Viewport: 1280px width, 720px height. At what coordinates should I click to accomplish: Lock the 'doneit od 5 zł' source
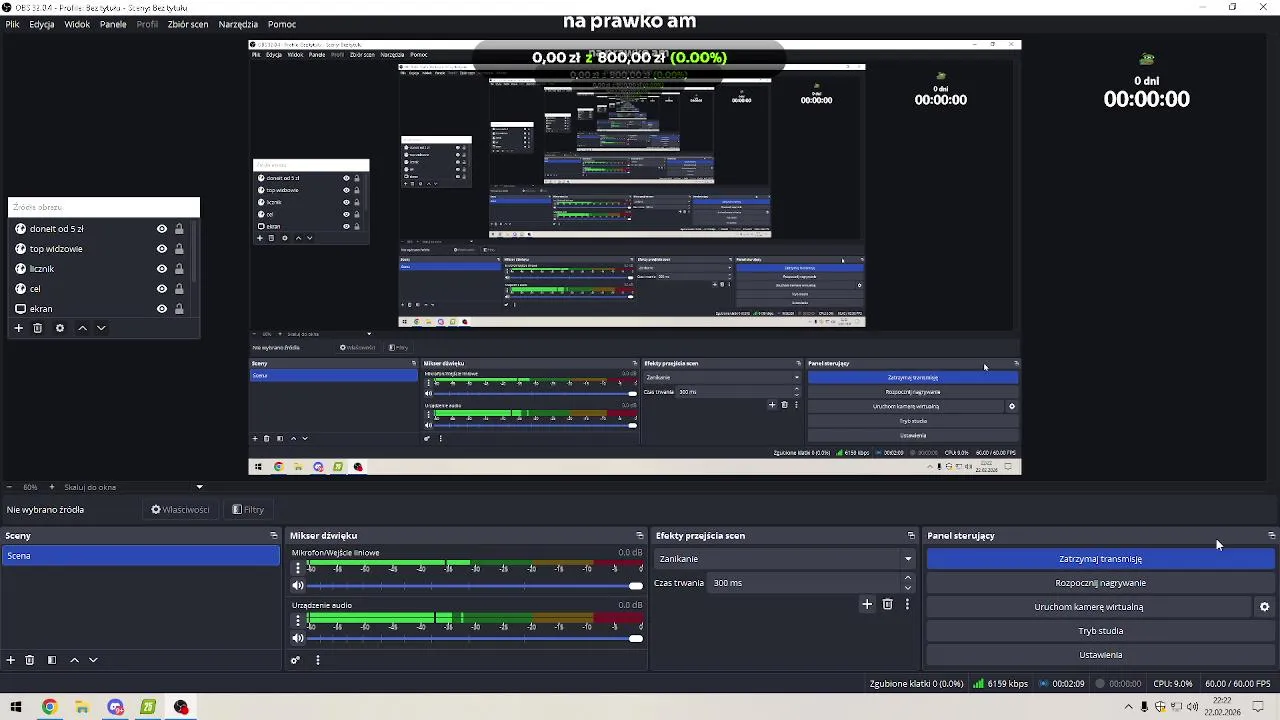(x=179, y=229)
